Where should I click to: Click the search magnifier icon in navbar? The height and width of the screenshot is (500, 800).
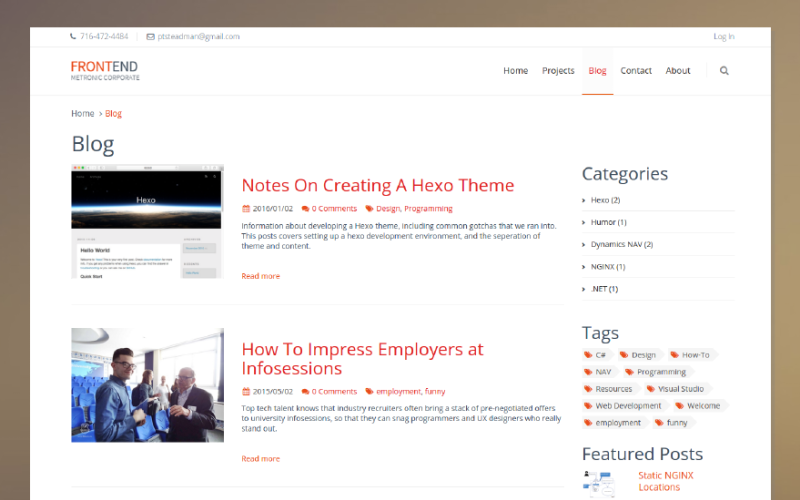tap(724, 71)
